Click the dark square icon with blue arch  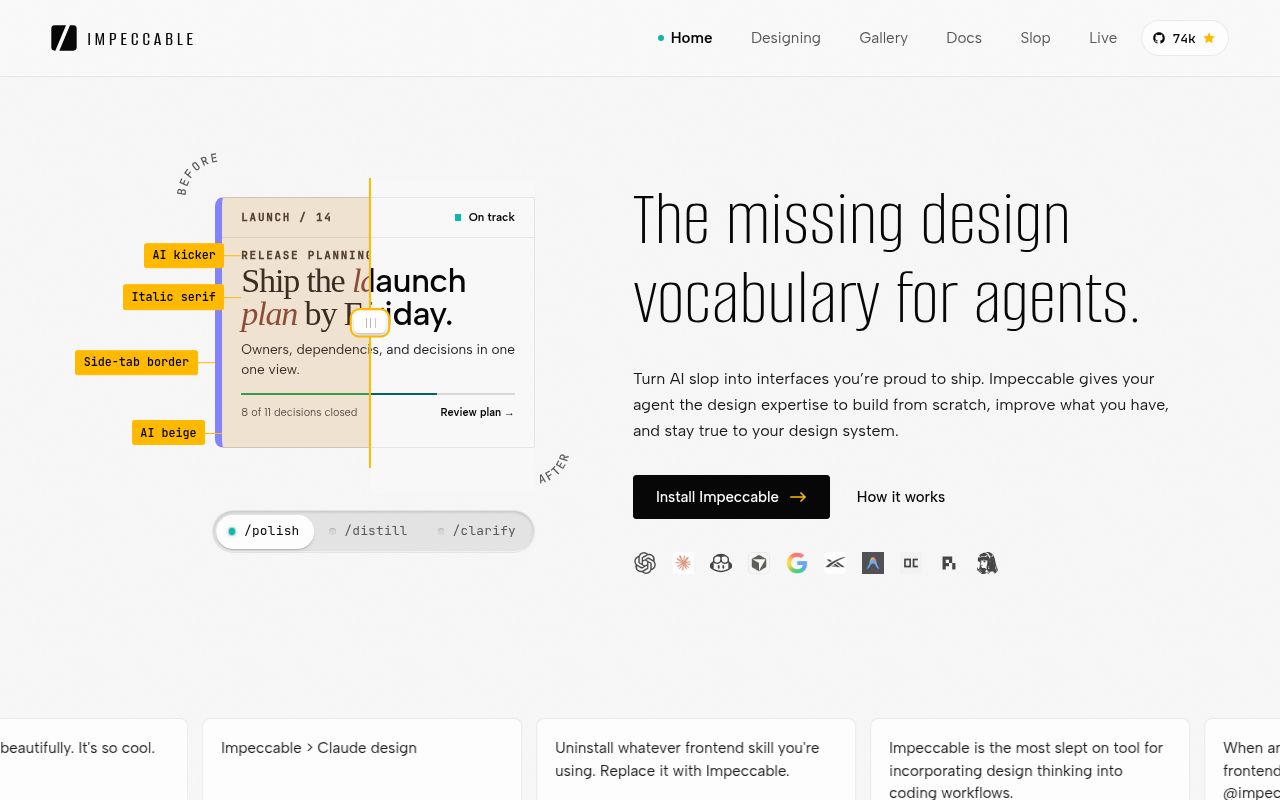[x=873, y=563]
